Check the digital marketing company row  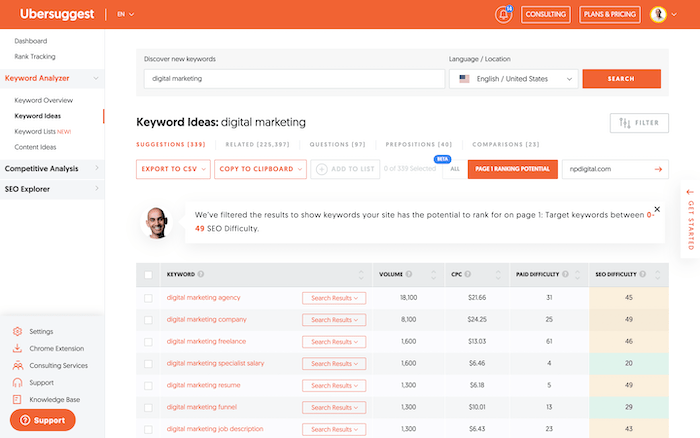coord(148,320)
